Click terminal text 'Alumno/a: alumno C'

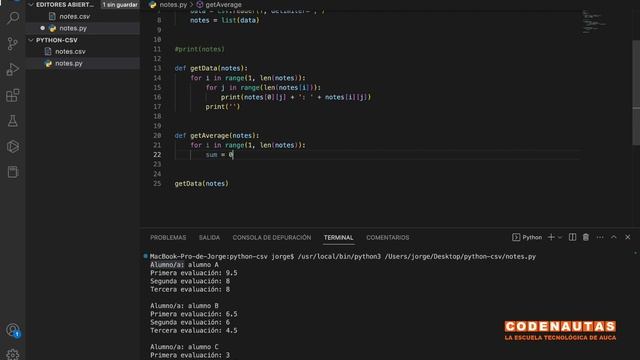click(x=184, y=347)
